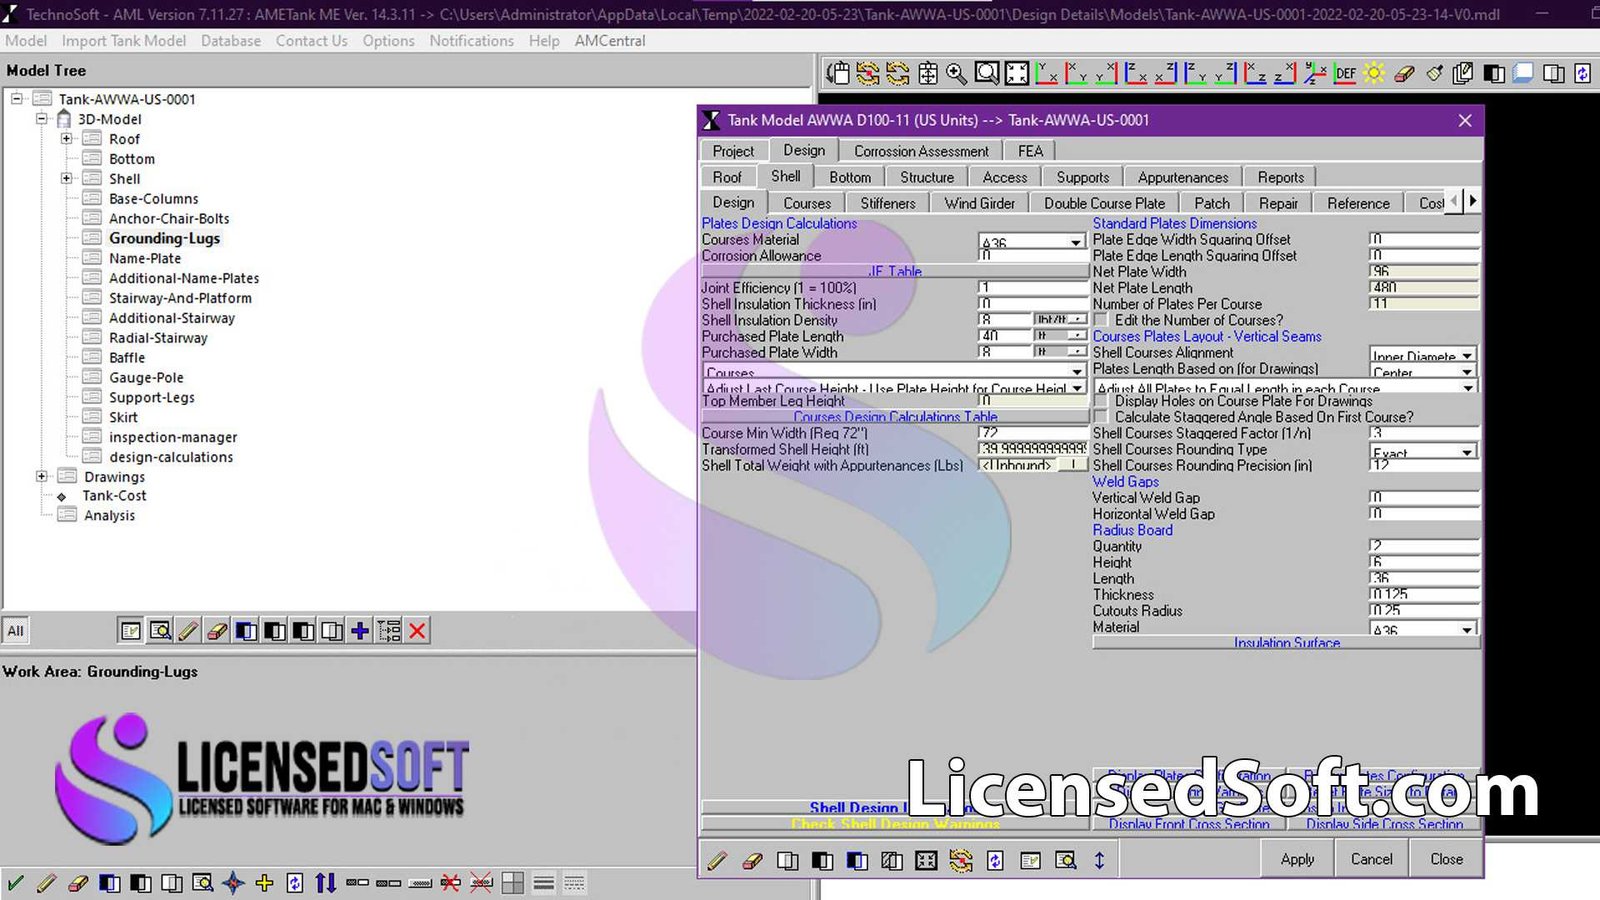Switch to the Corrosion Assessment tab

click(x=921, y=151)
